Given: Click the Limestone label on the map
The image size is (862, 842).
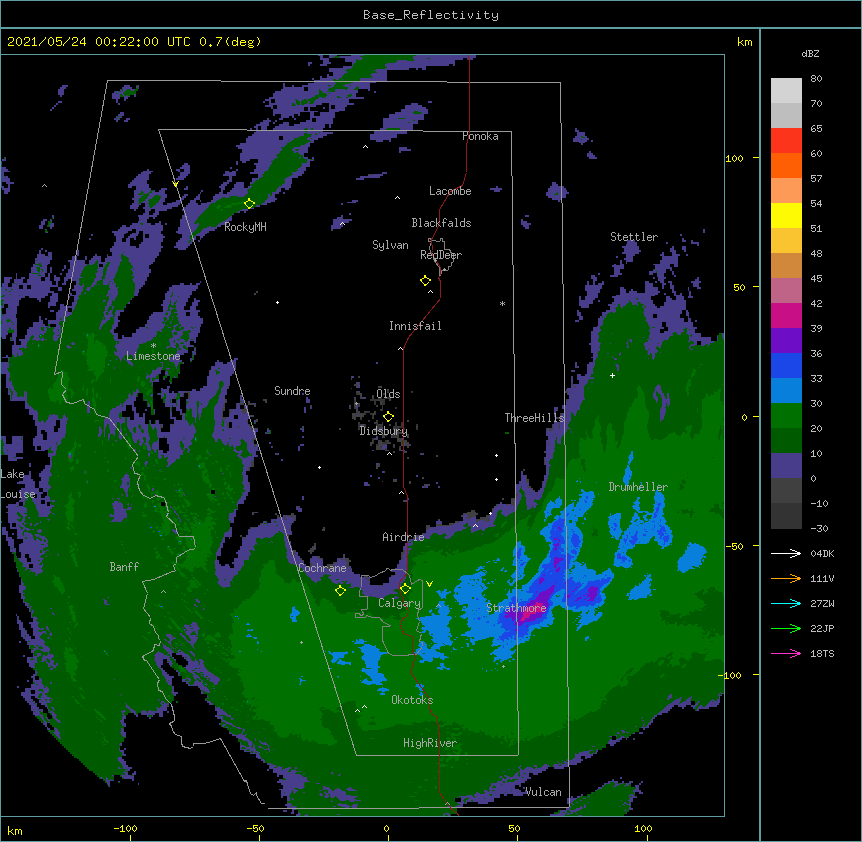Looking at the screenshot, I should (x=153, y=356).
